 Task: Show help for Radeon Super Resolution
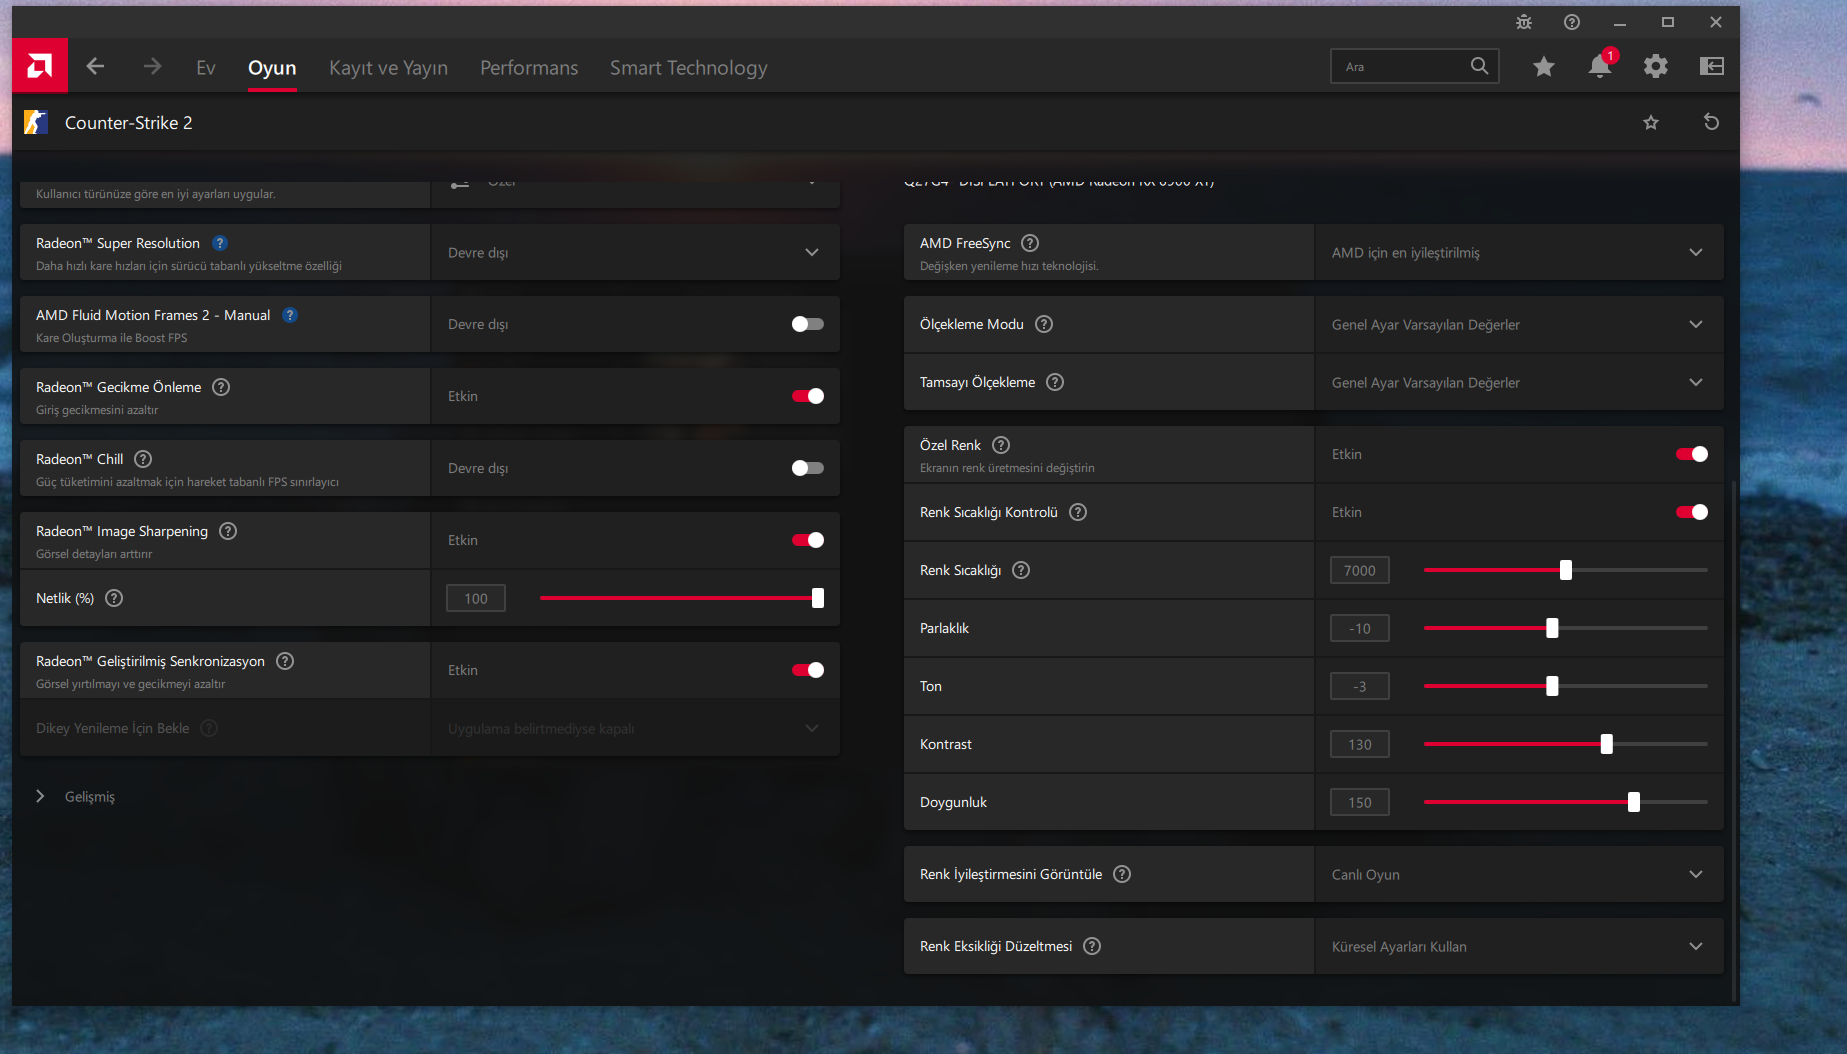[x=220, y=243]
